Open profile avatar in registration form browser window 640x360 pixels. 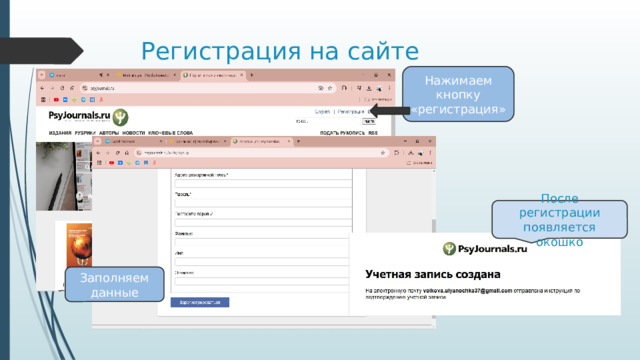[420, 153]
